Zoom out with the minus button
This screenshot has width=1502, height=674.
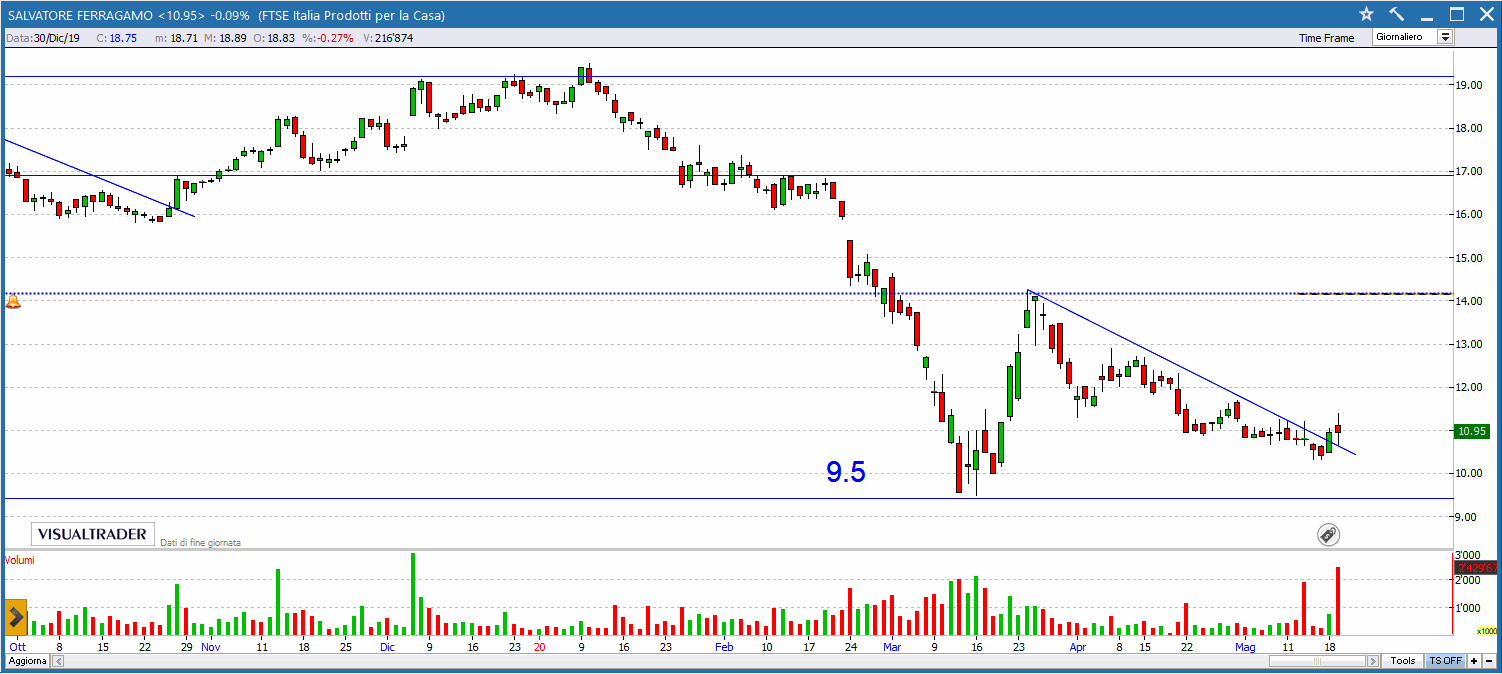click(x=1489, y=661)
